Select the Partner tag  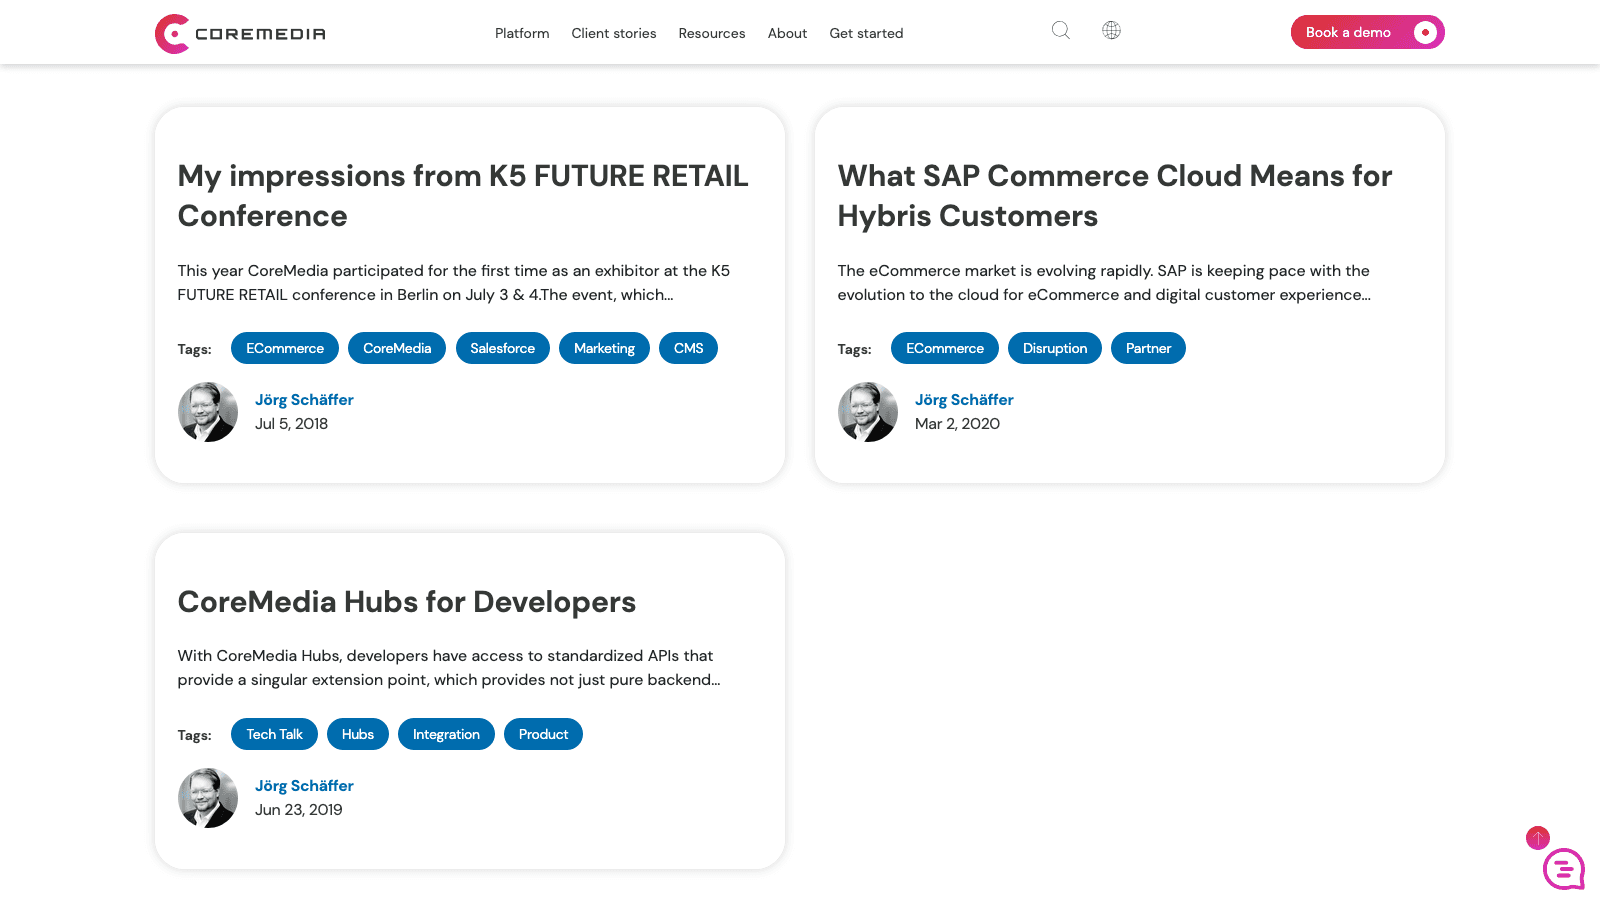click(x=1148, y=348)
